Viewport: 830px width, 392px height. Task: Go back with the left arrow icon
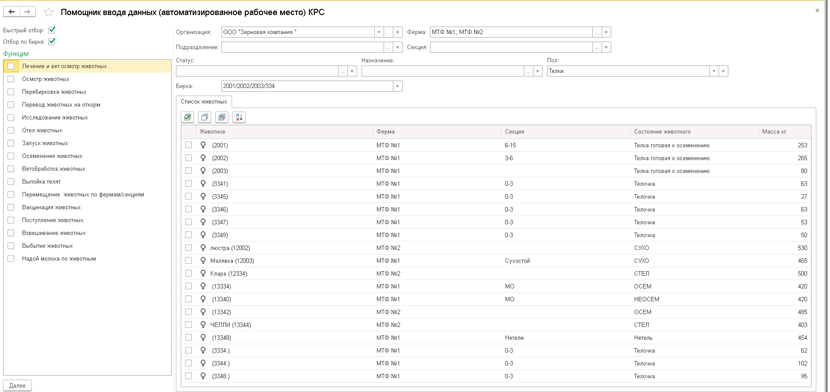coord(12,12)
